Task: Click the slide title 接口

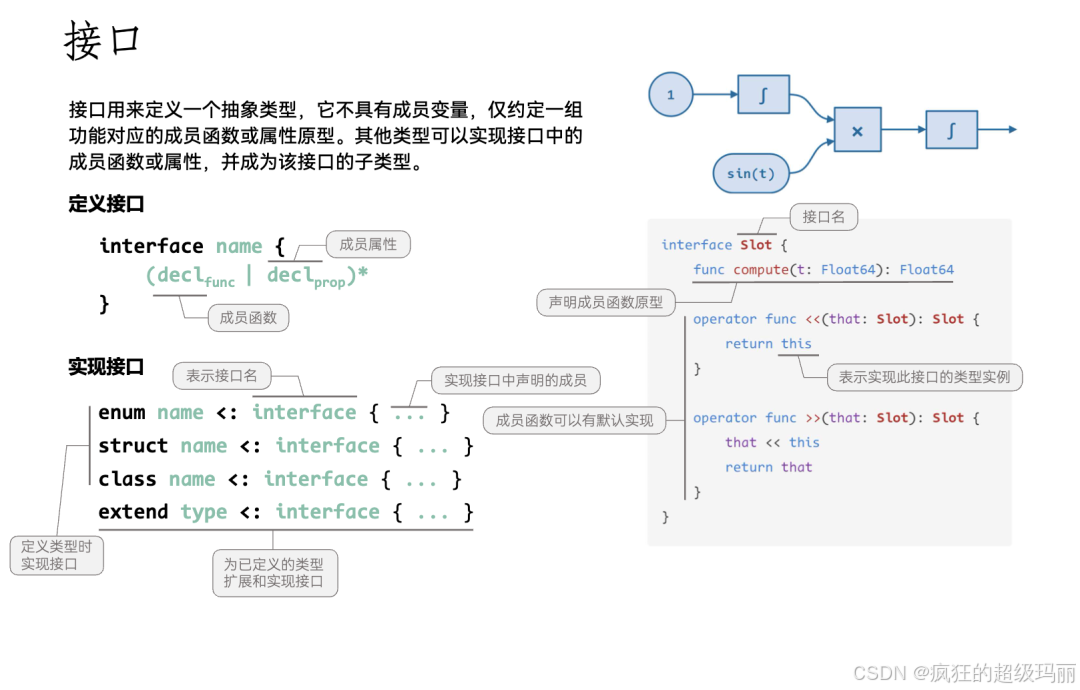Action: (x=102, y=40)
